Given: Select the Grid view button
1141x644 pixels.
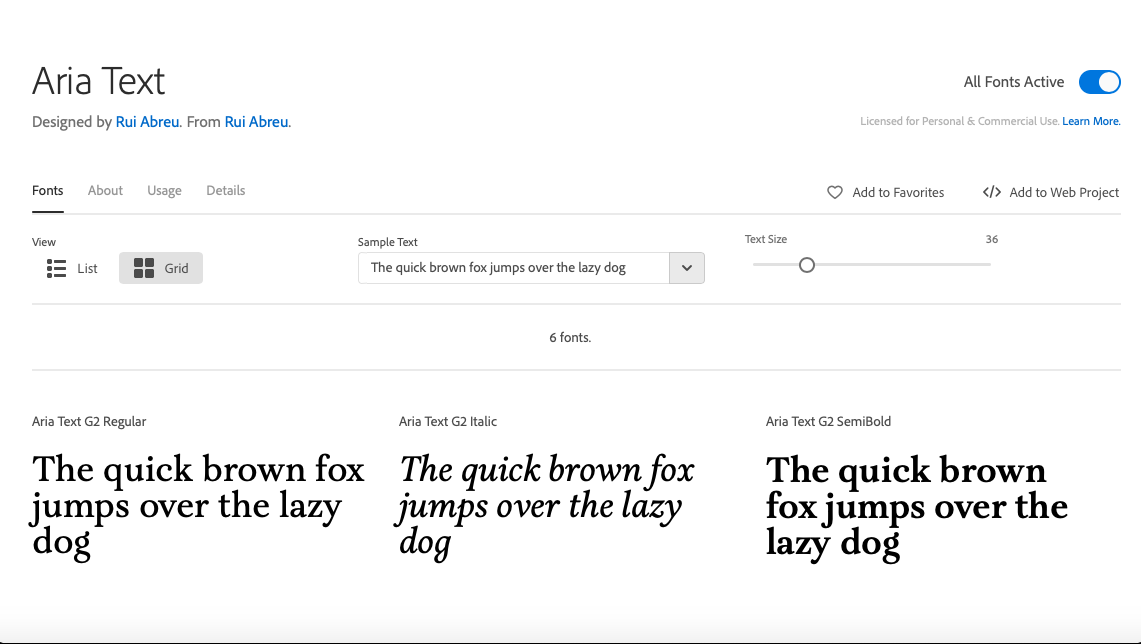Looking at the screenshot, I should [x=161, y=268].
